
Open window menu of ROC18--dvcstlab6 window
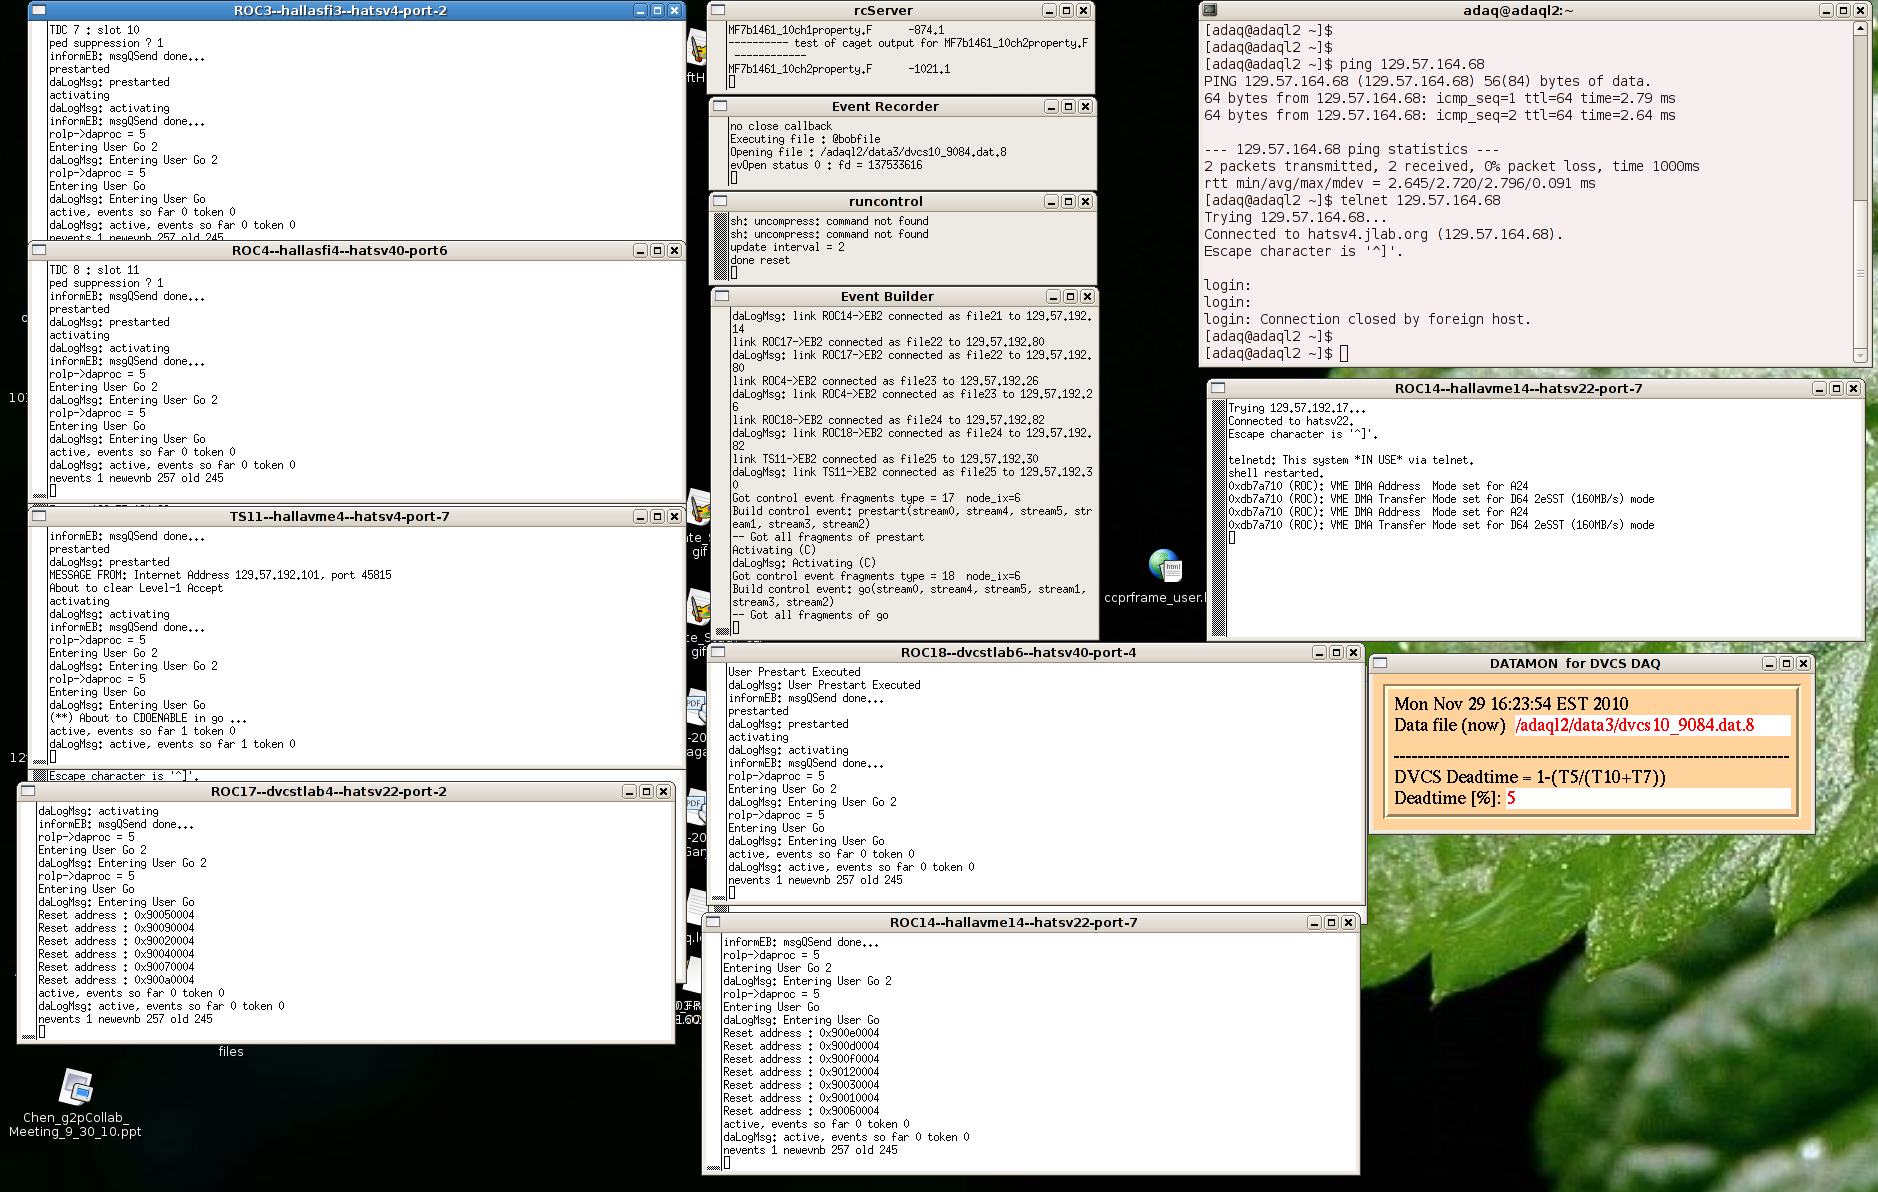coord(717,652)
